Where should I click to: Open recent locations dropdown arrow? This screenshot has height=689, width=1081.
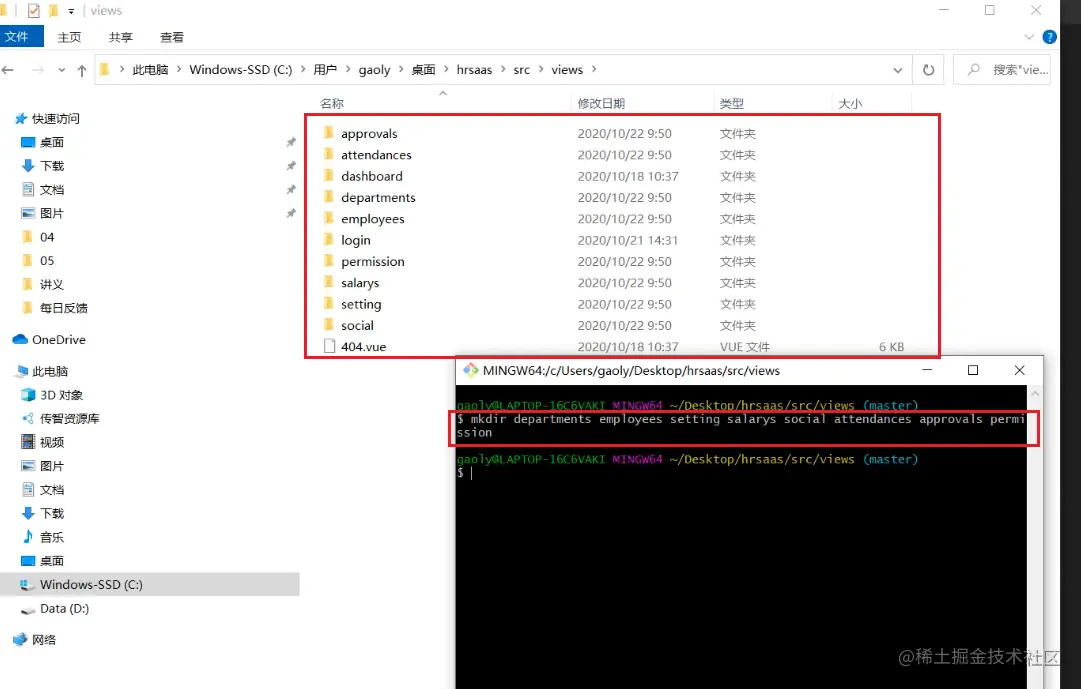click(x=62, y=70)
